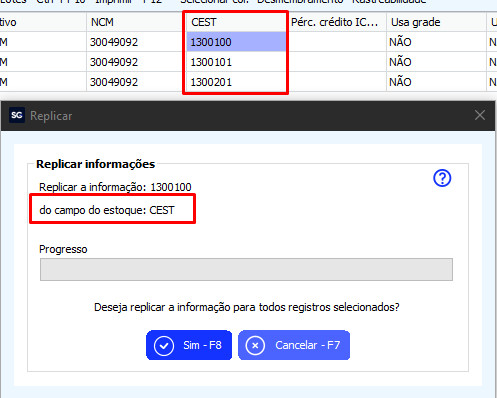Select the NCM column header
The image size is (497, 398).
(x=137, y=22)
